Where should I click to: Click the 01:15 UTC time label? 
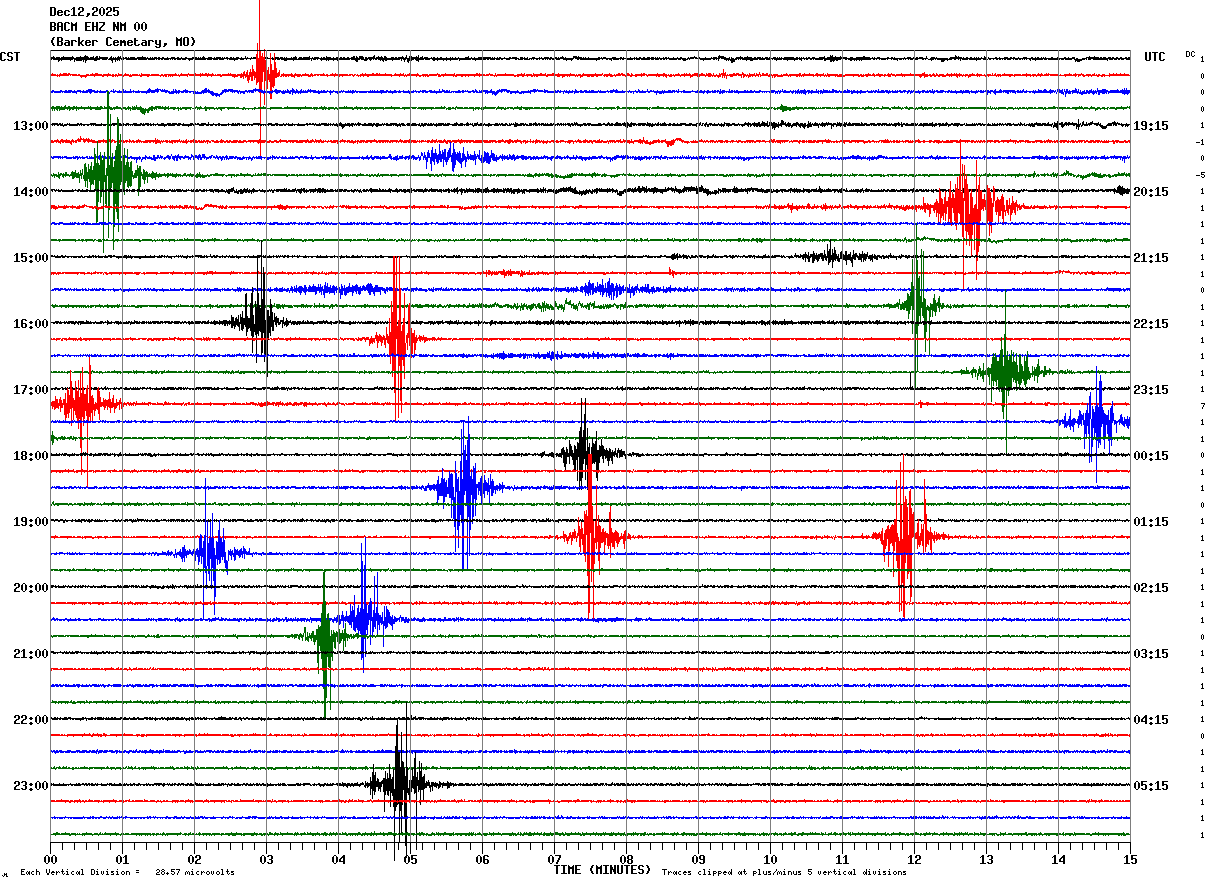pyautogui.click(x=1151, y=522)
